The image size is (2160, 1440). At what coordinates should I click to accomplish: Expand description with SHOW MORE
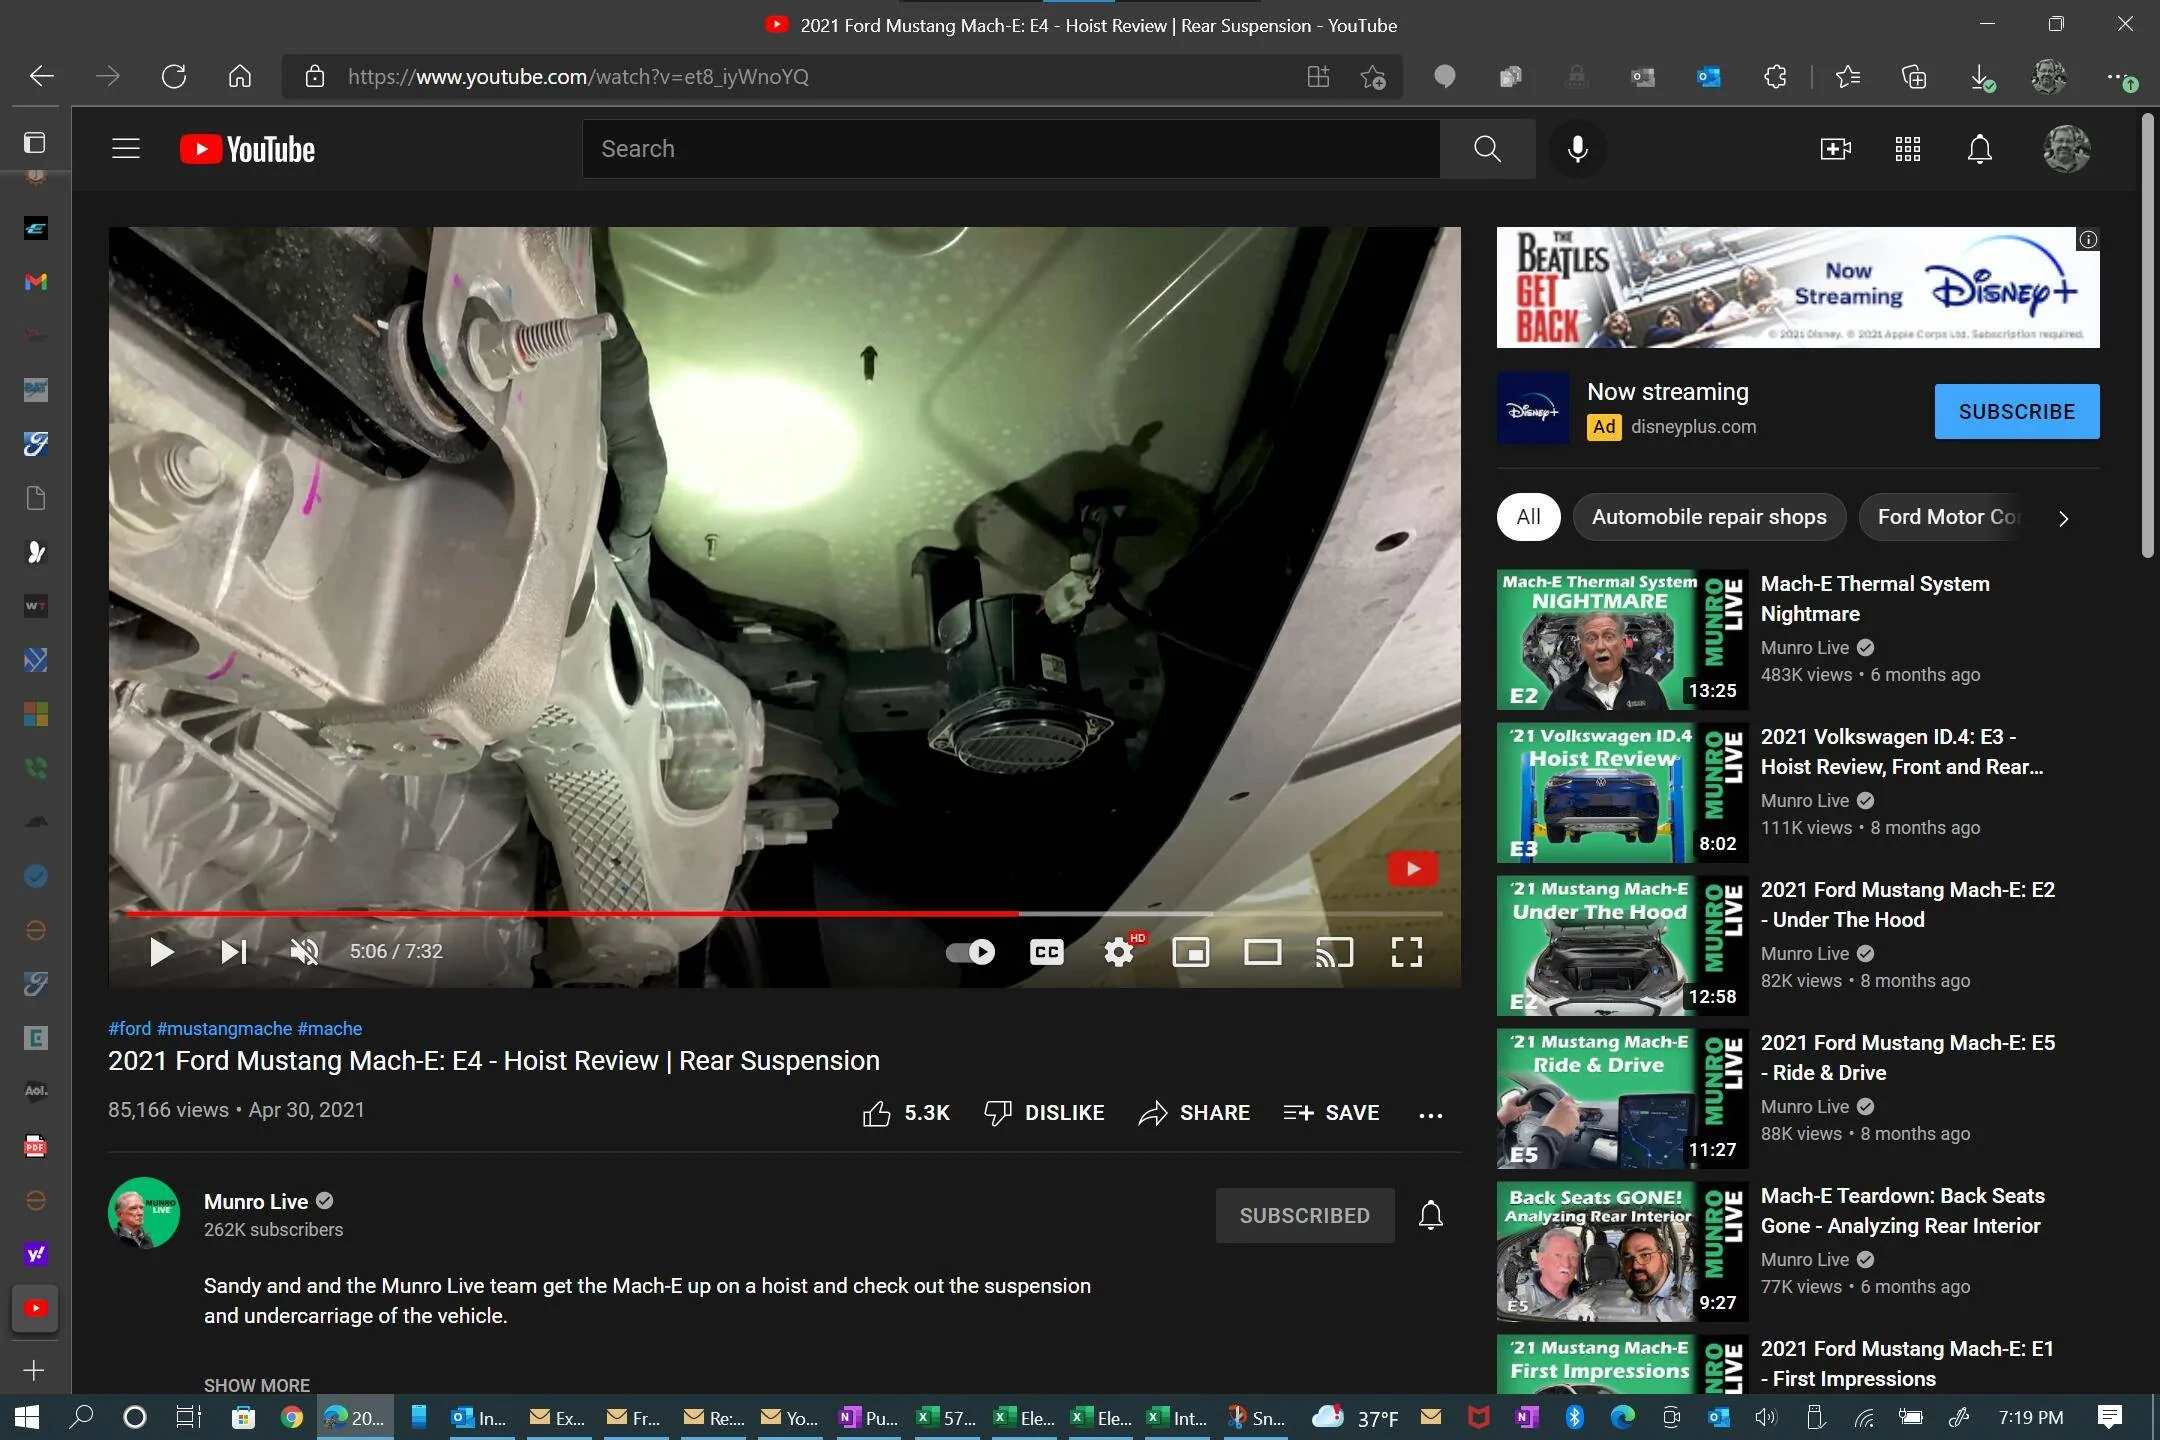[257, 1385]
